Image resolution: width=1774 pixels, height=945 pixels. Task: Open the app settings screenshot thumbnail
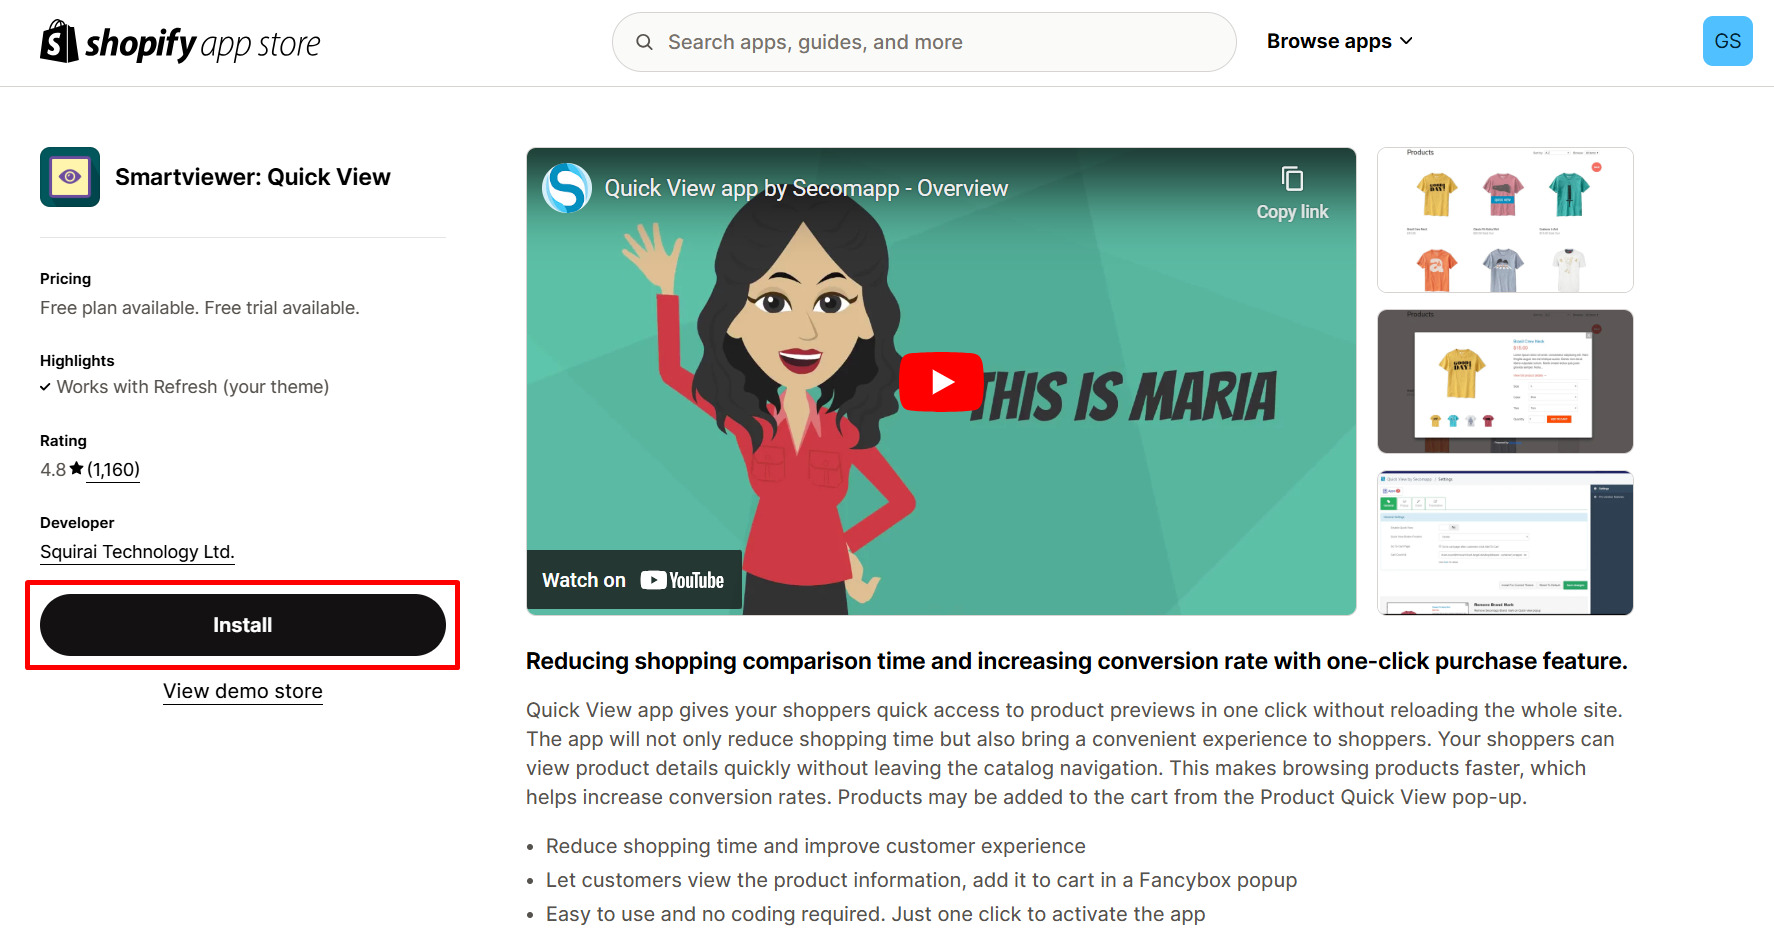click(x=1505, y=543)
